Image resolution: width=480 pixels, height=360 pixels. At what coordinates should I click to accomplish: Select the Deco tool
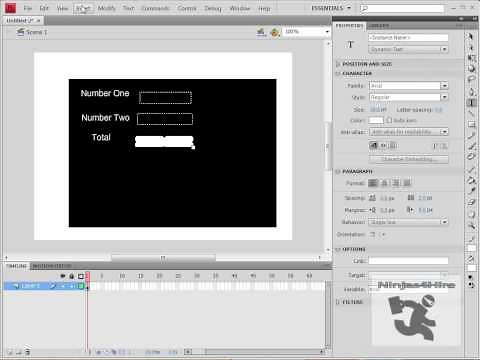(x=471, y=157)
